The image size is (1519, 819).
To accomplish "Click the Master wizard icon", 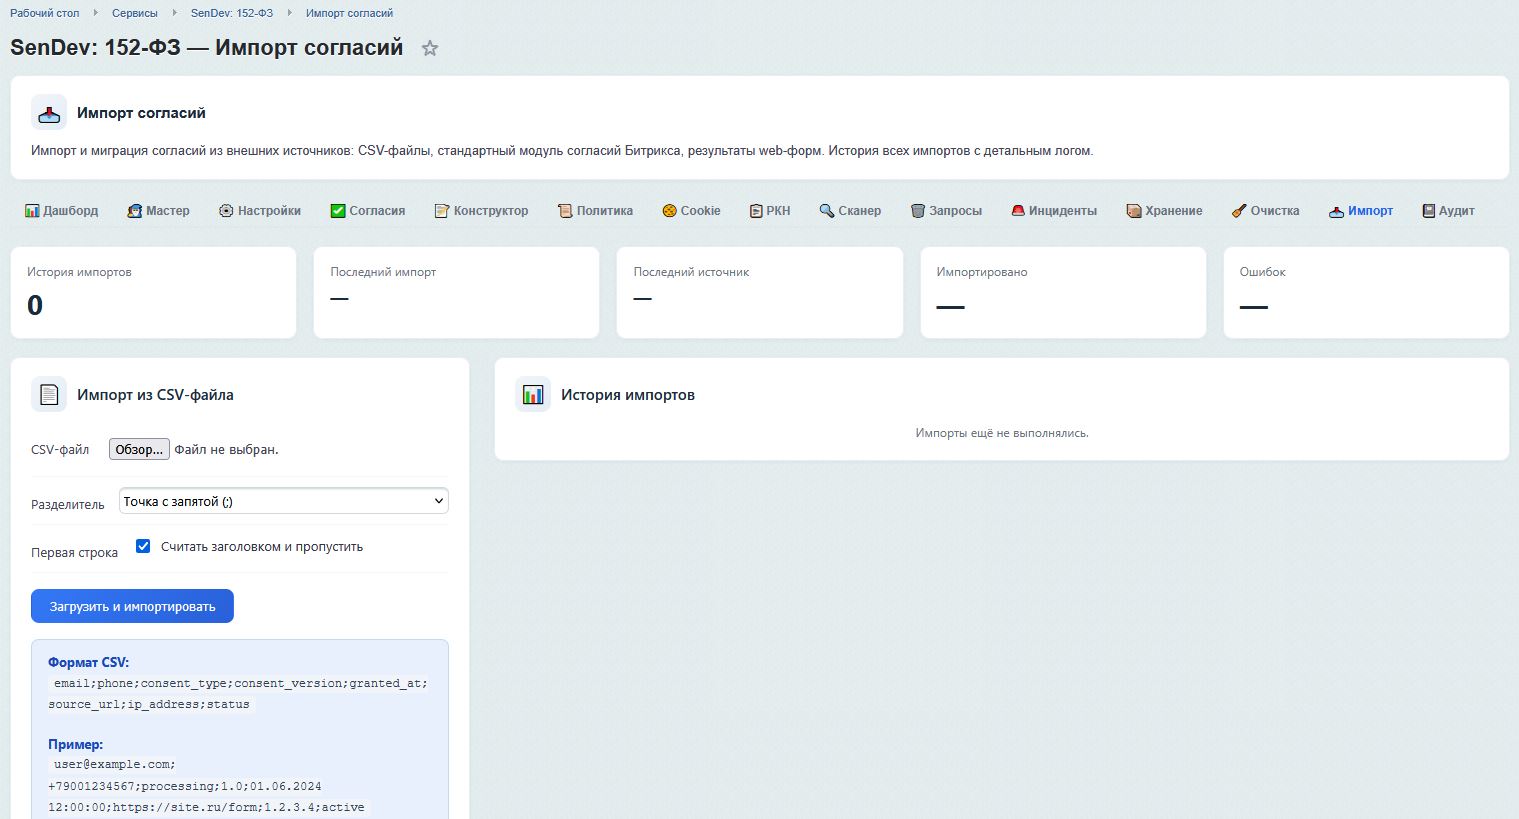I will [x=135, y=211].
